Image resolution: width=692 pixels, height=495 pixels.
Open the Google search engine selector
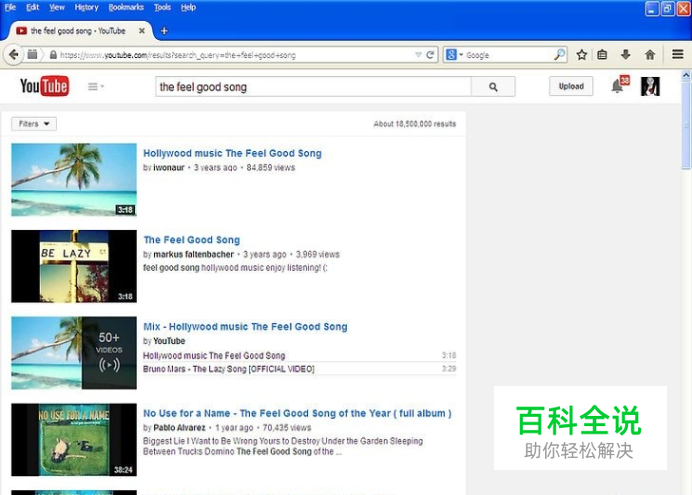(454, 55)
